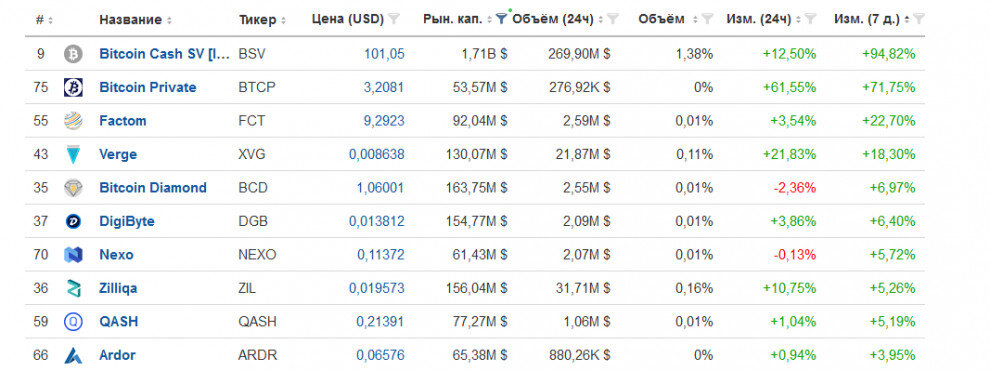Screen dimensions: 990x371
Task: Select 7-day change +18,30%
Action: (888, 155)
